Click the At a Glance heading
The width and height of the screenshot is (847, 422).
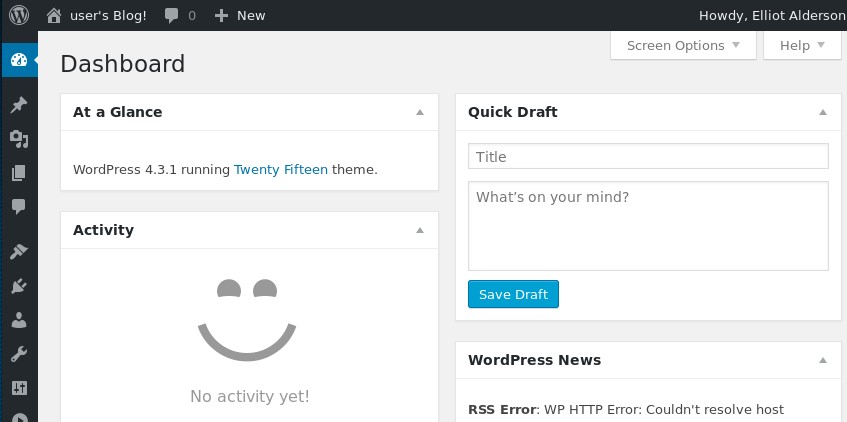(117, 112)
